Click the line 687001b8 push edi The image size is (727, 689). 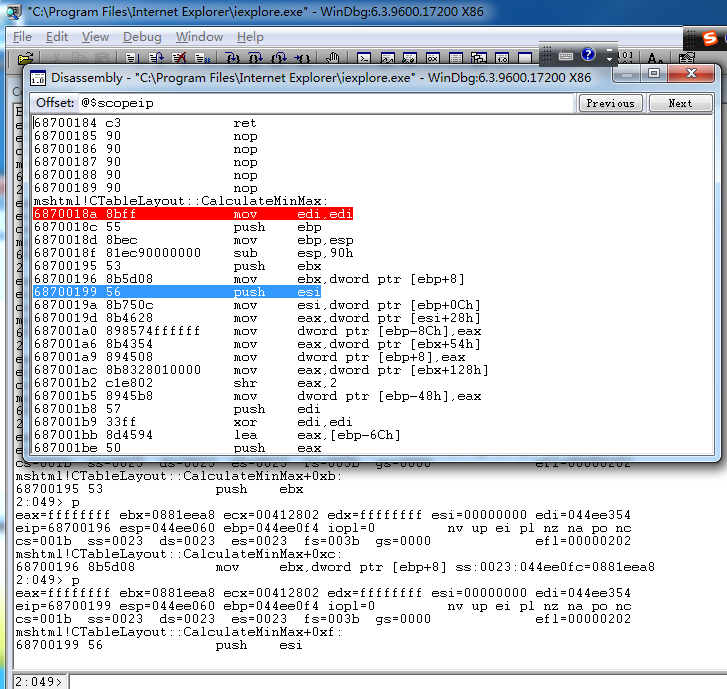177,408
